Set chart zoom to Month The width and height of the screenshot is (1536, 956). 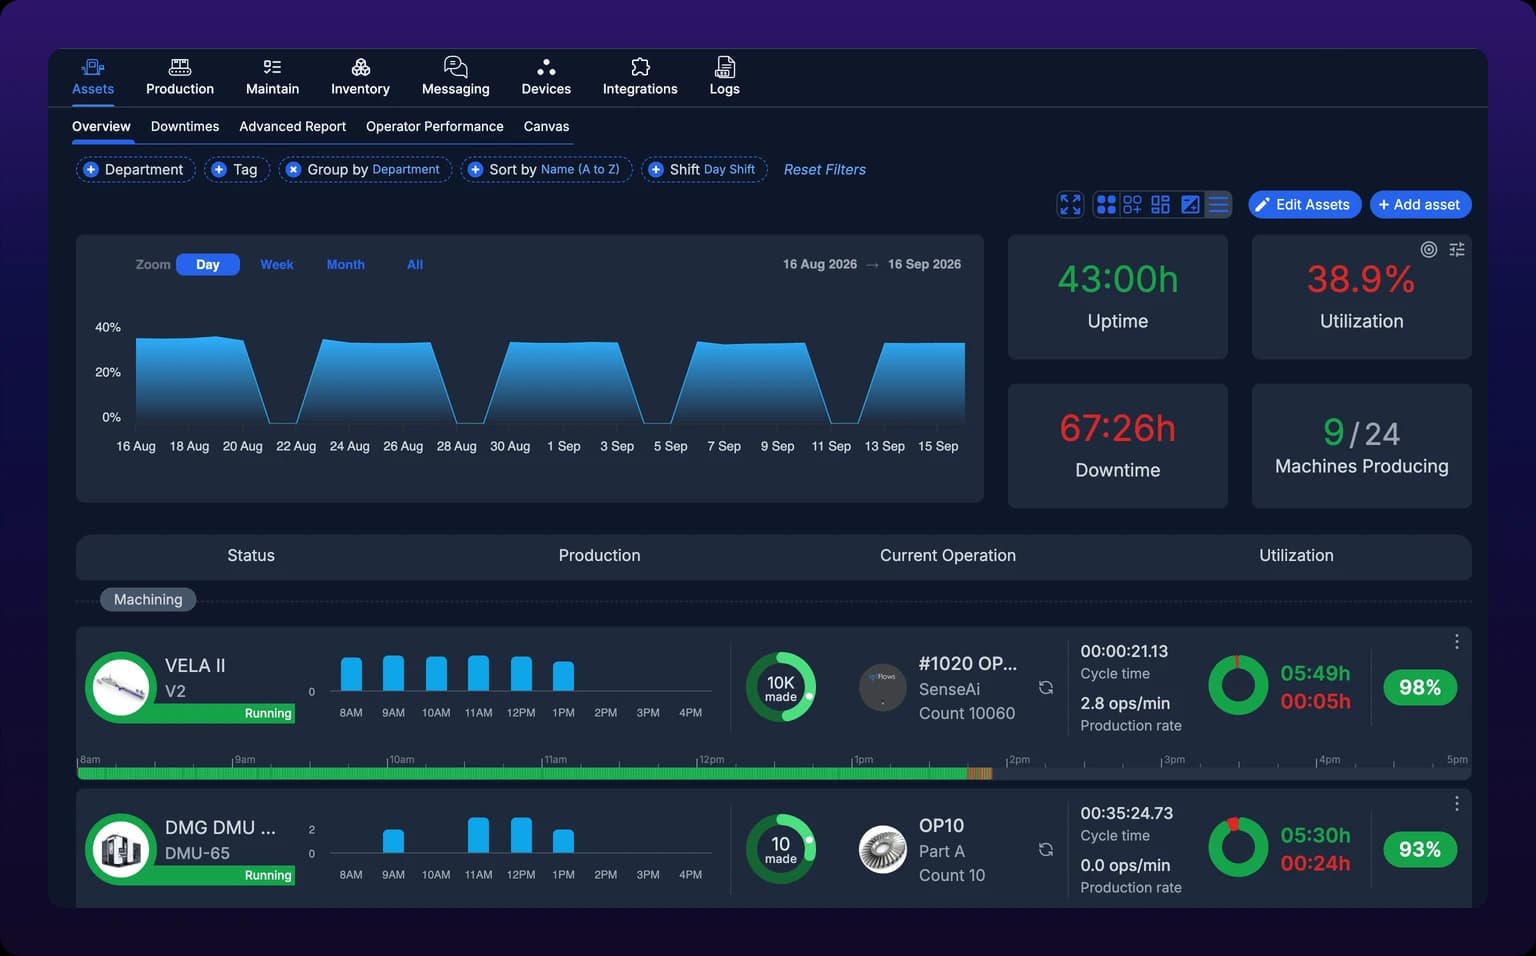coord(346,264)
